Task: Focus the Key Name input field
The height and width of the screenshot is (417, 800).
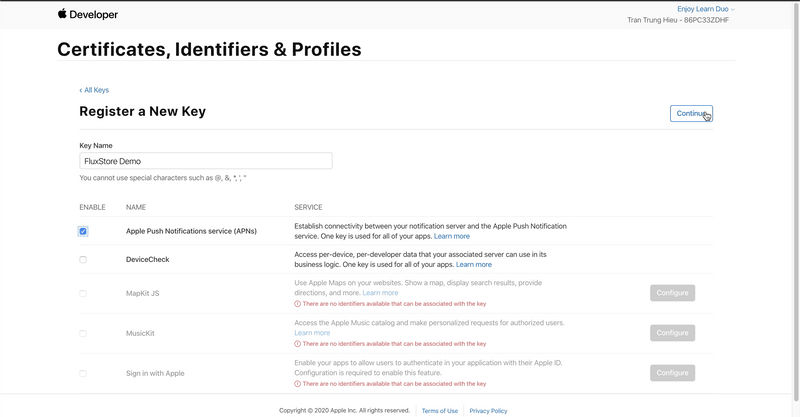Action: [206, 161]
